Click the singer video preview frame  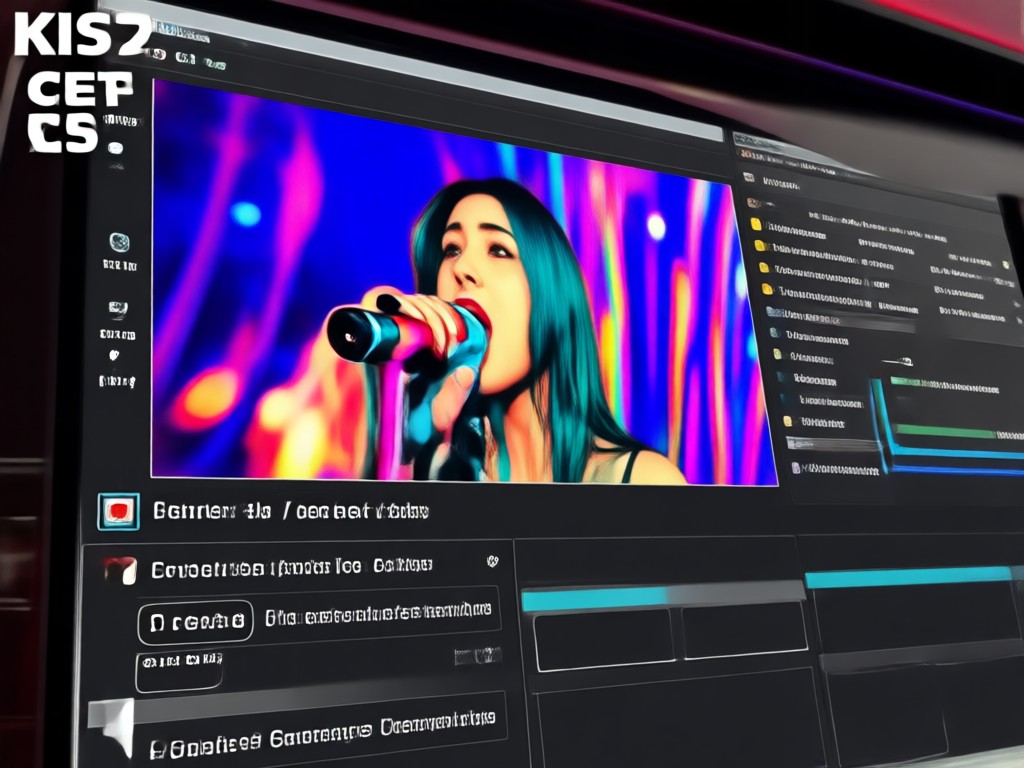tap(464, 282)
